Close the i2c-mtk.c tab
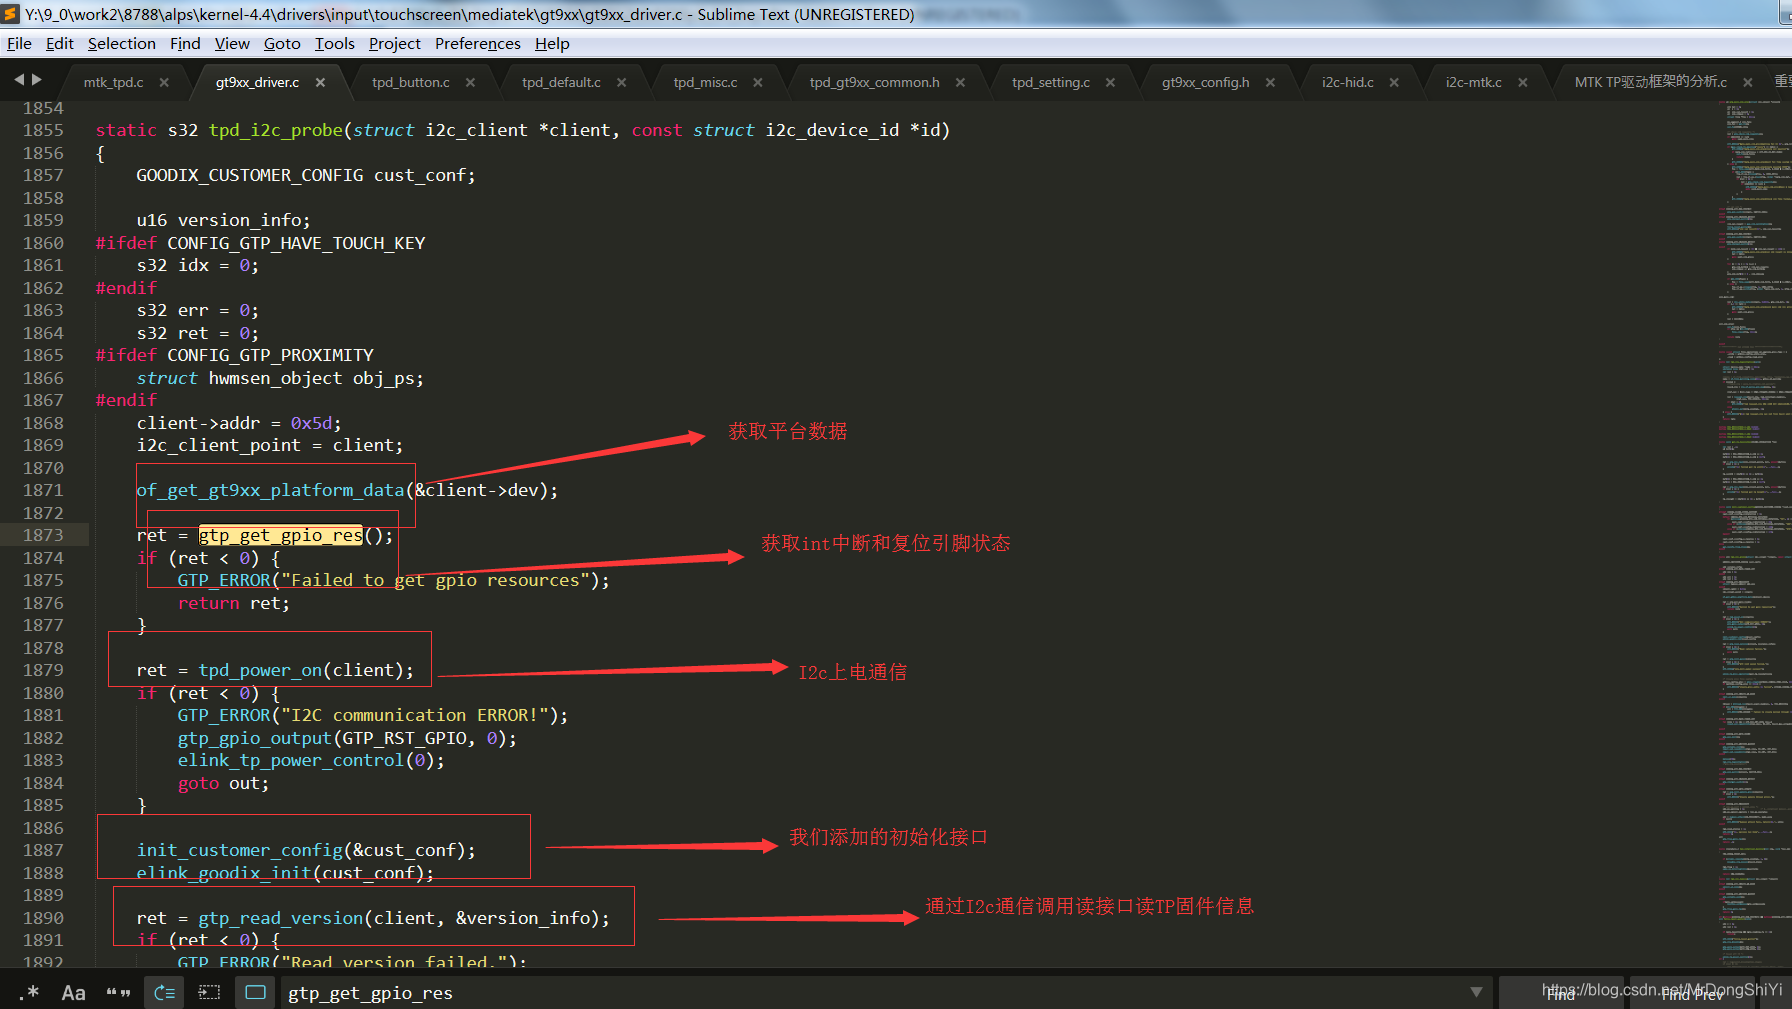This screenshot has height=1009, width=1792. click(x=1522, y=82)
